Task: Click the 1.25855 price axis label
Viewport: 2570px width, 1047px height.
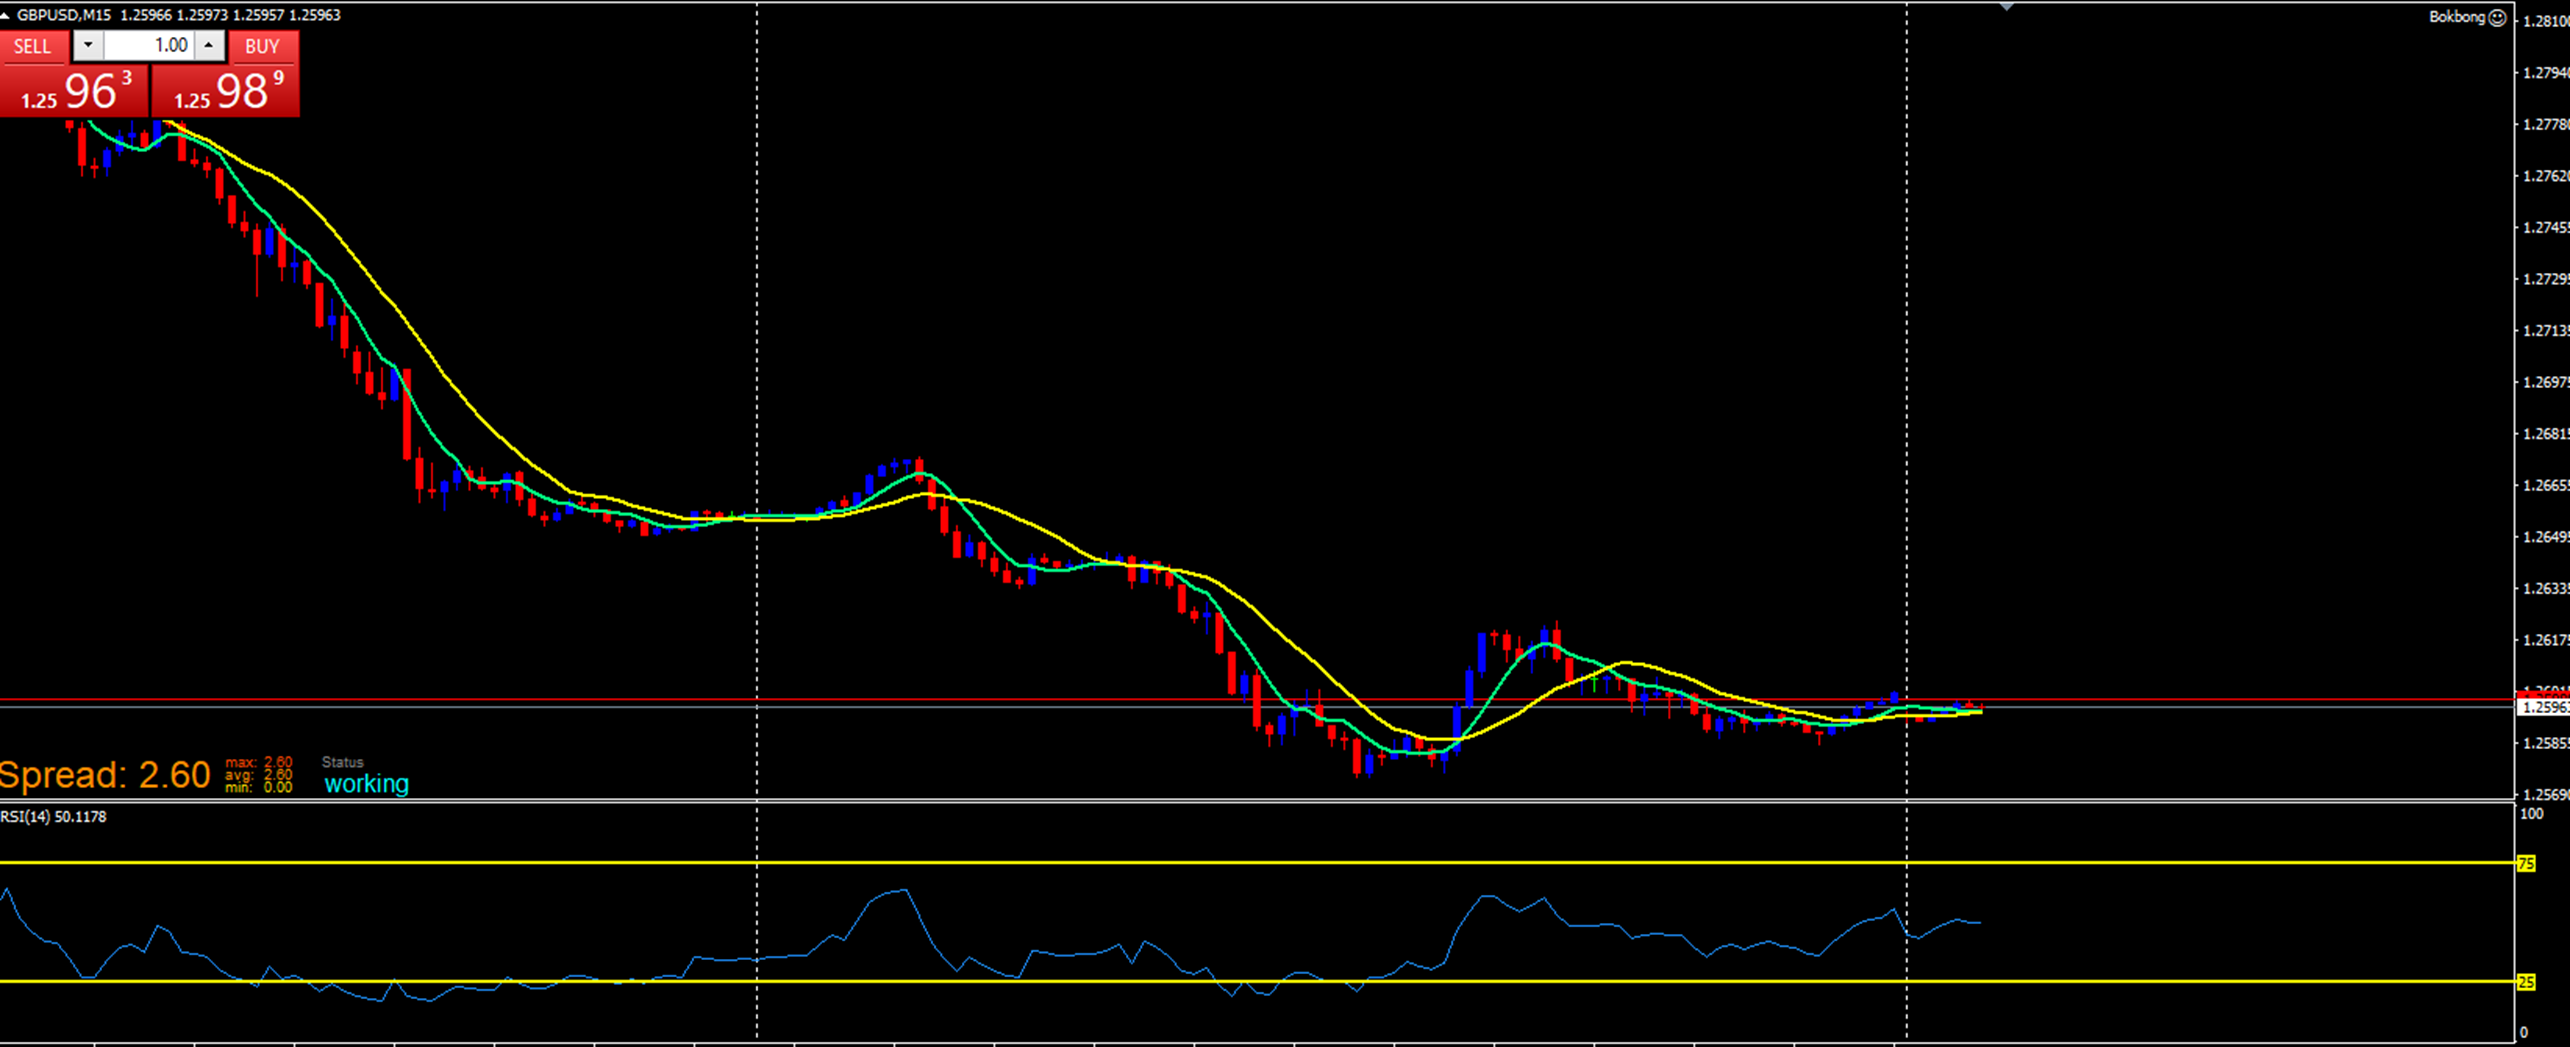Action: [x=2546, y=743]
